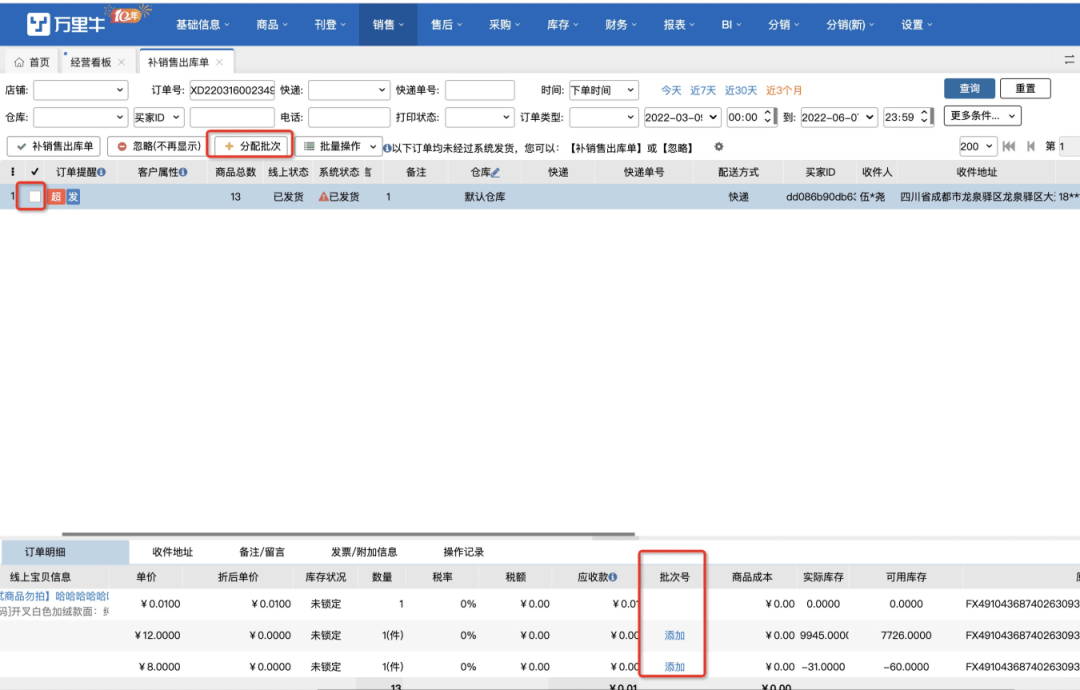
Task: Open the 仓库 filter dropdown
Action: (x=81, y=117)
